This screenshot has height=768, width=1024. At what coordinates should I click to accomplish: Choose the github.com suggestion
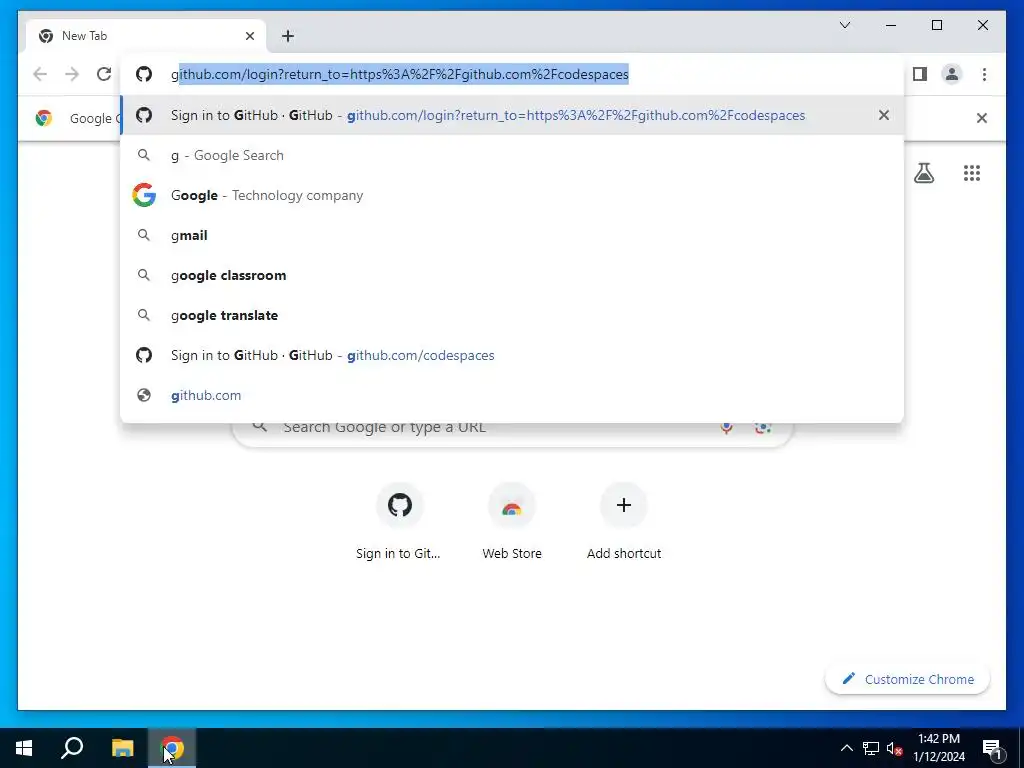point(512,395)
